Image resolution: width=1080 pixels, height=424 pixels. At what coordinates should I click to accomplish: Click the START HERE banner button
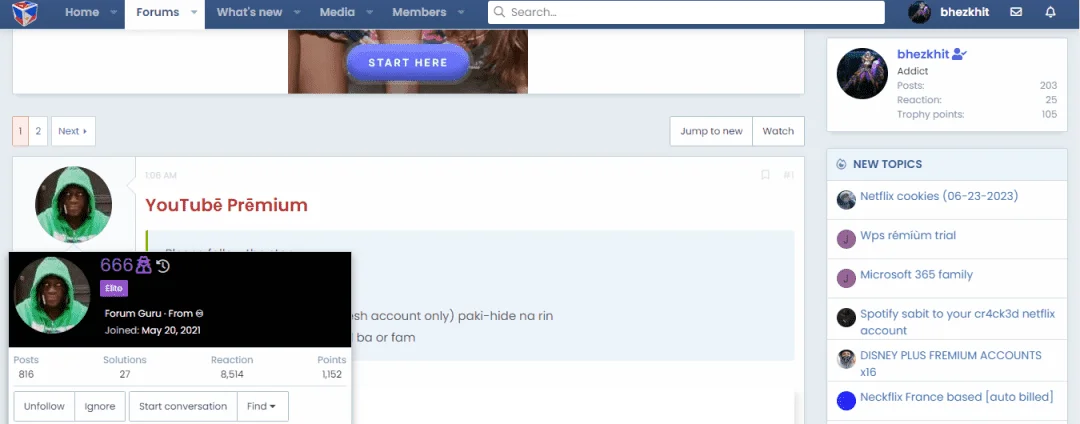coord(408,63)
